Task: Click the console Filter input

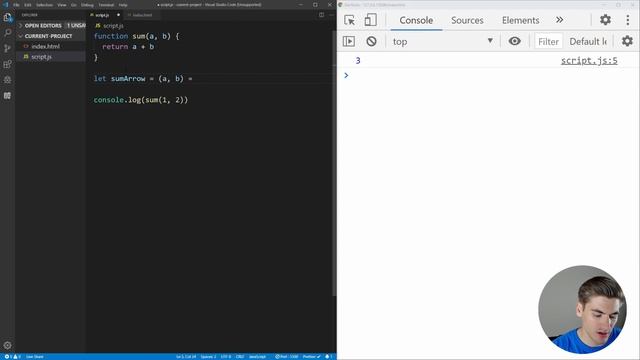Action: (548, 41)
